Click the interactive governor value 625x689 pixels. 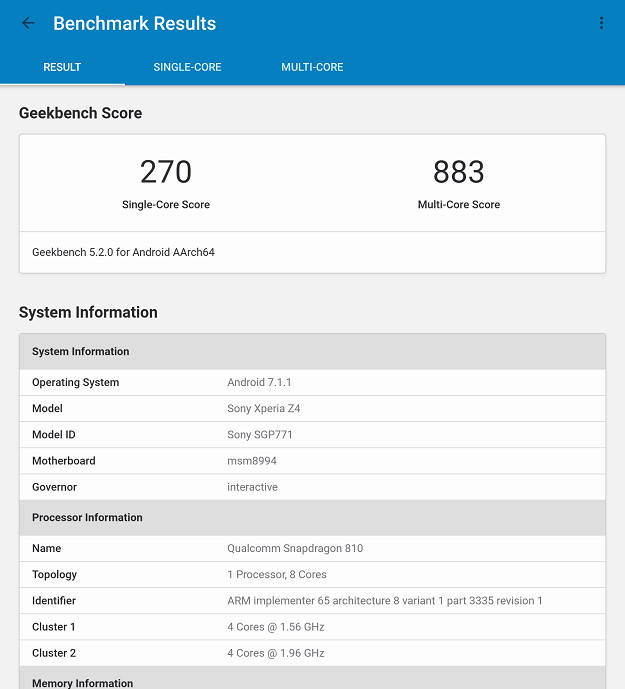coord(252,487)
